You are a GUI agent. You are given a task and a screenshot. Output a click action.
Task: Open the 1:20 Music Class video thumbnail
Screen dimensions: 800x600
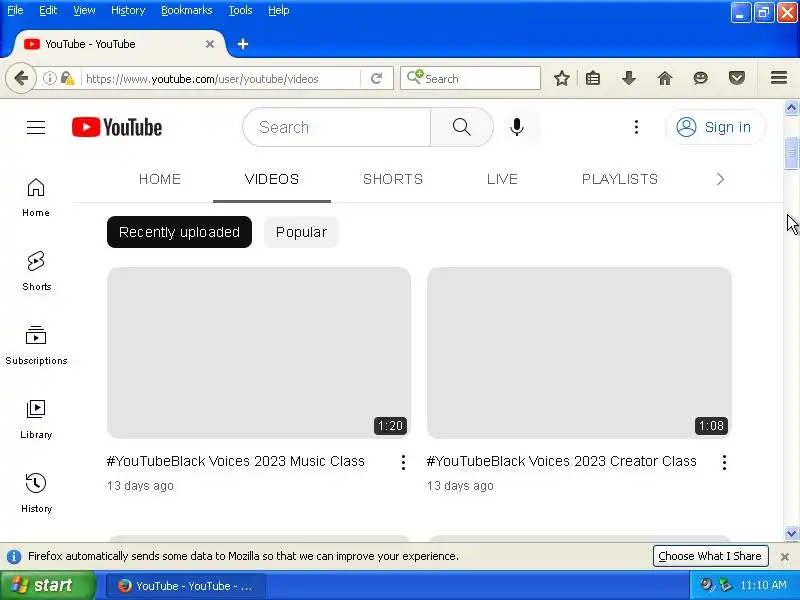[x=259, y=353]
